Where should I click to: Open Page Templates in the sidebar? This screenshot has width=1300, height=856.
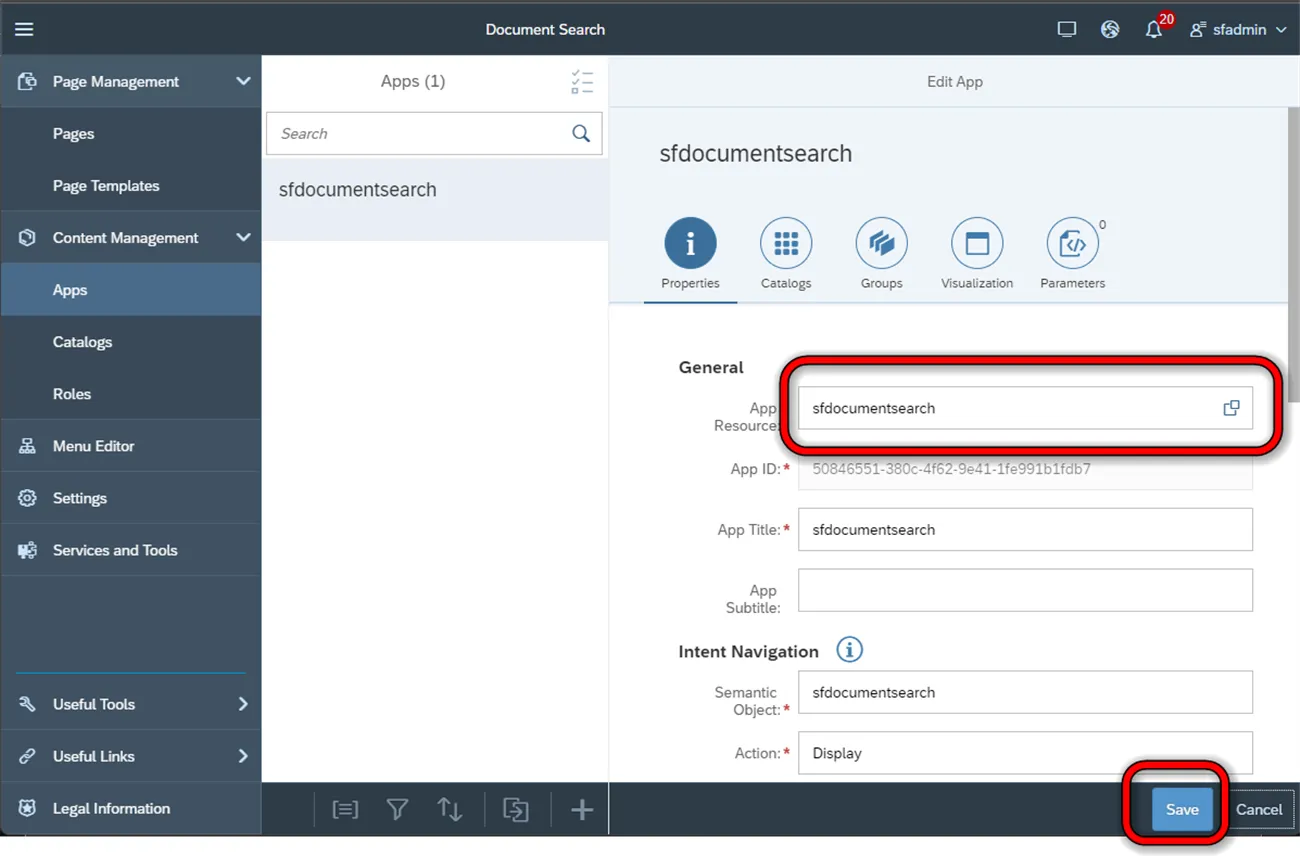point(131,185)
